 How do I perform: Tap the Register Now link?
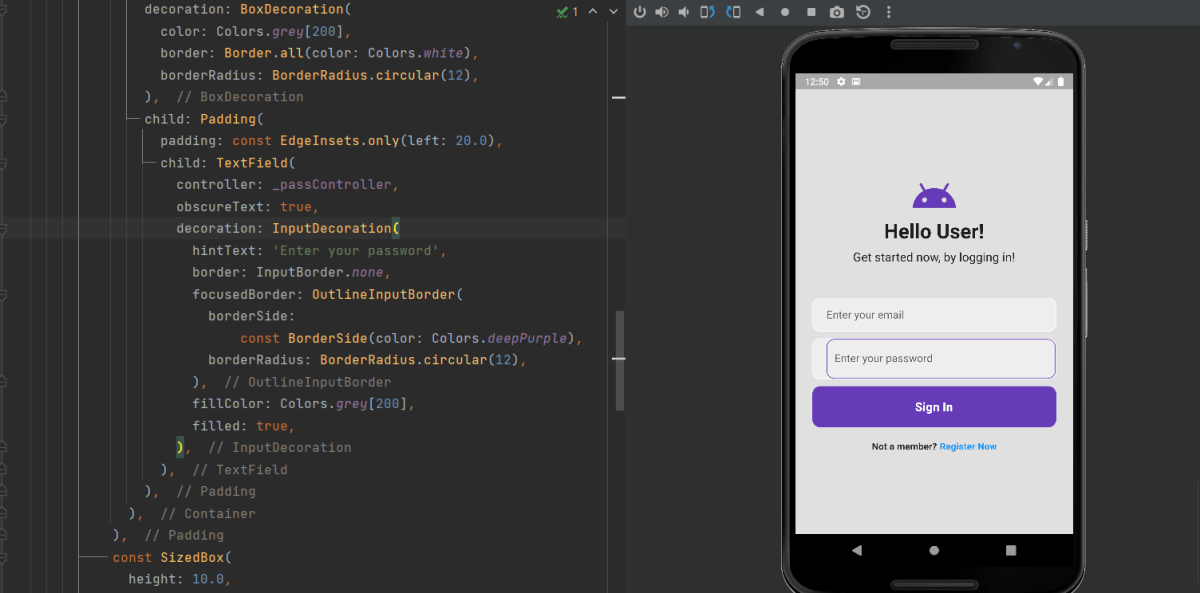[968, 447]
